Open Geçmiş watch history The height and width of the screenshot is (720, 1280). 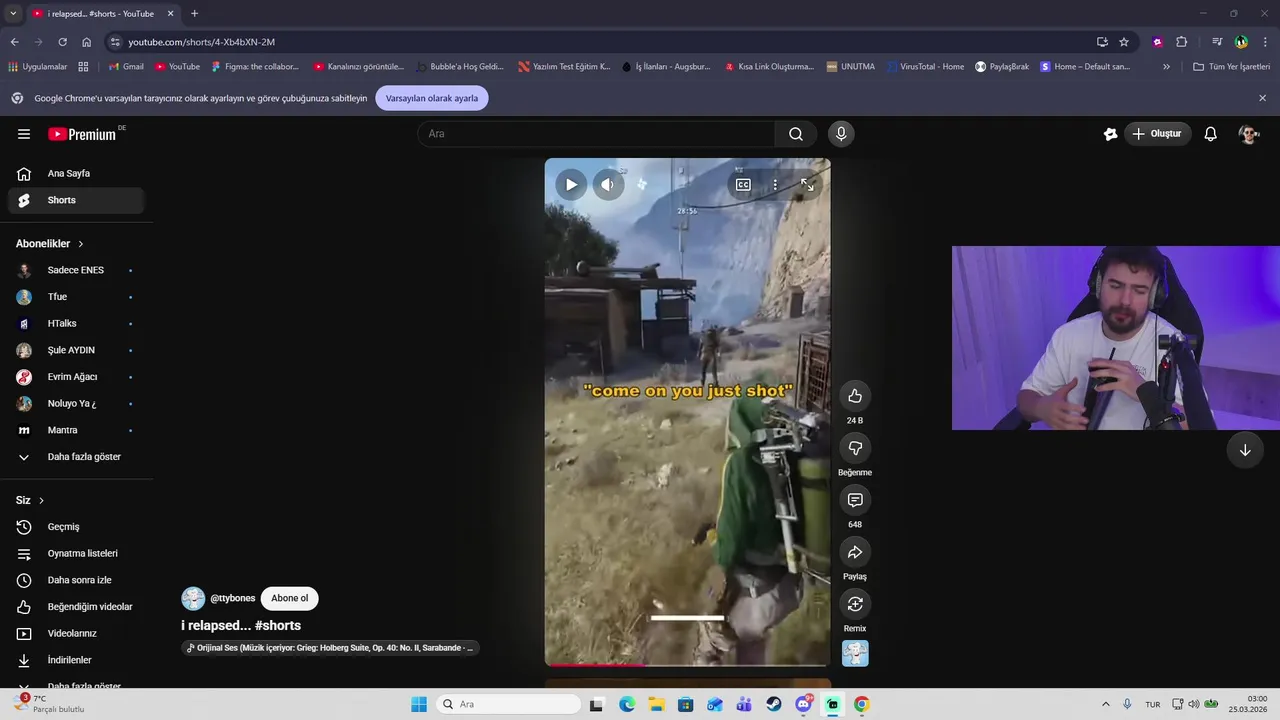pyautogui.click(x=76, y=527)
